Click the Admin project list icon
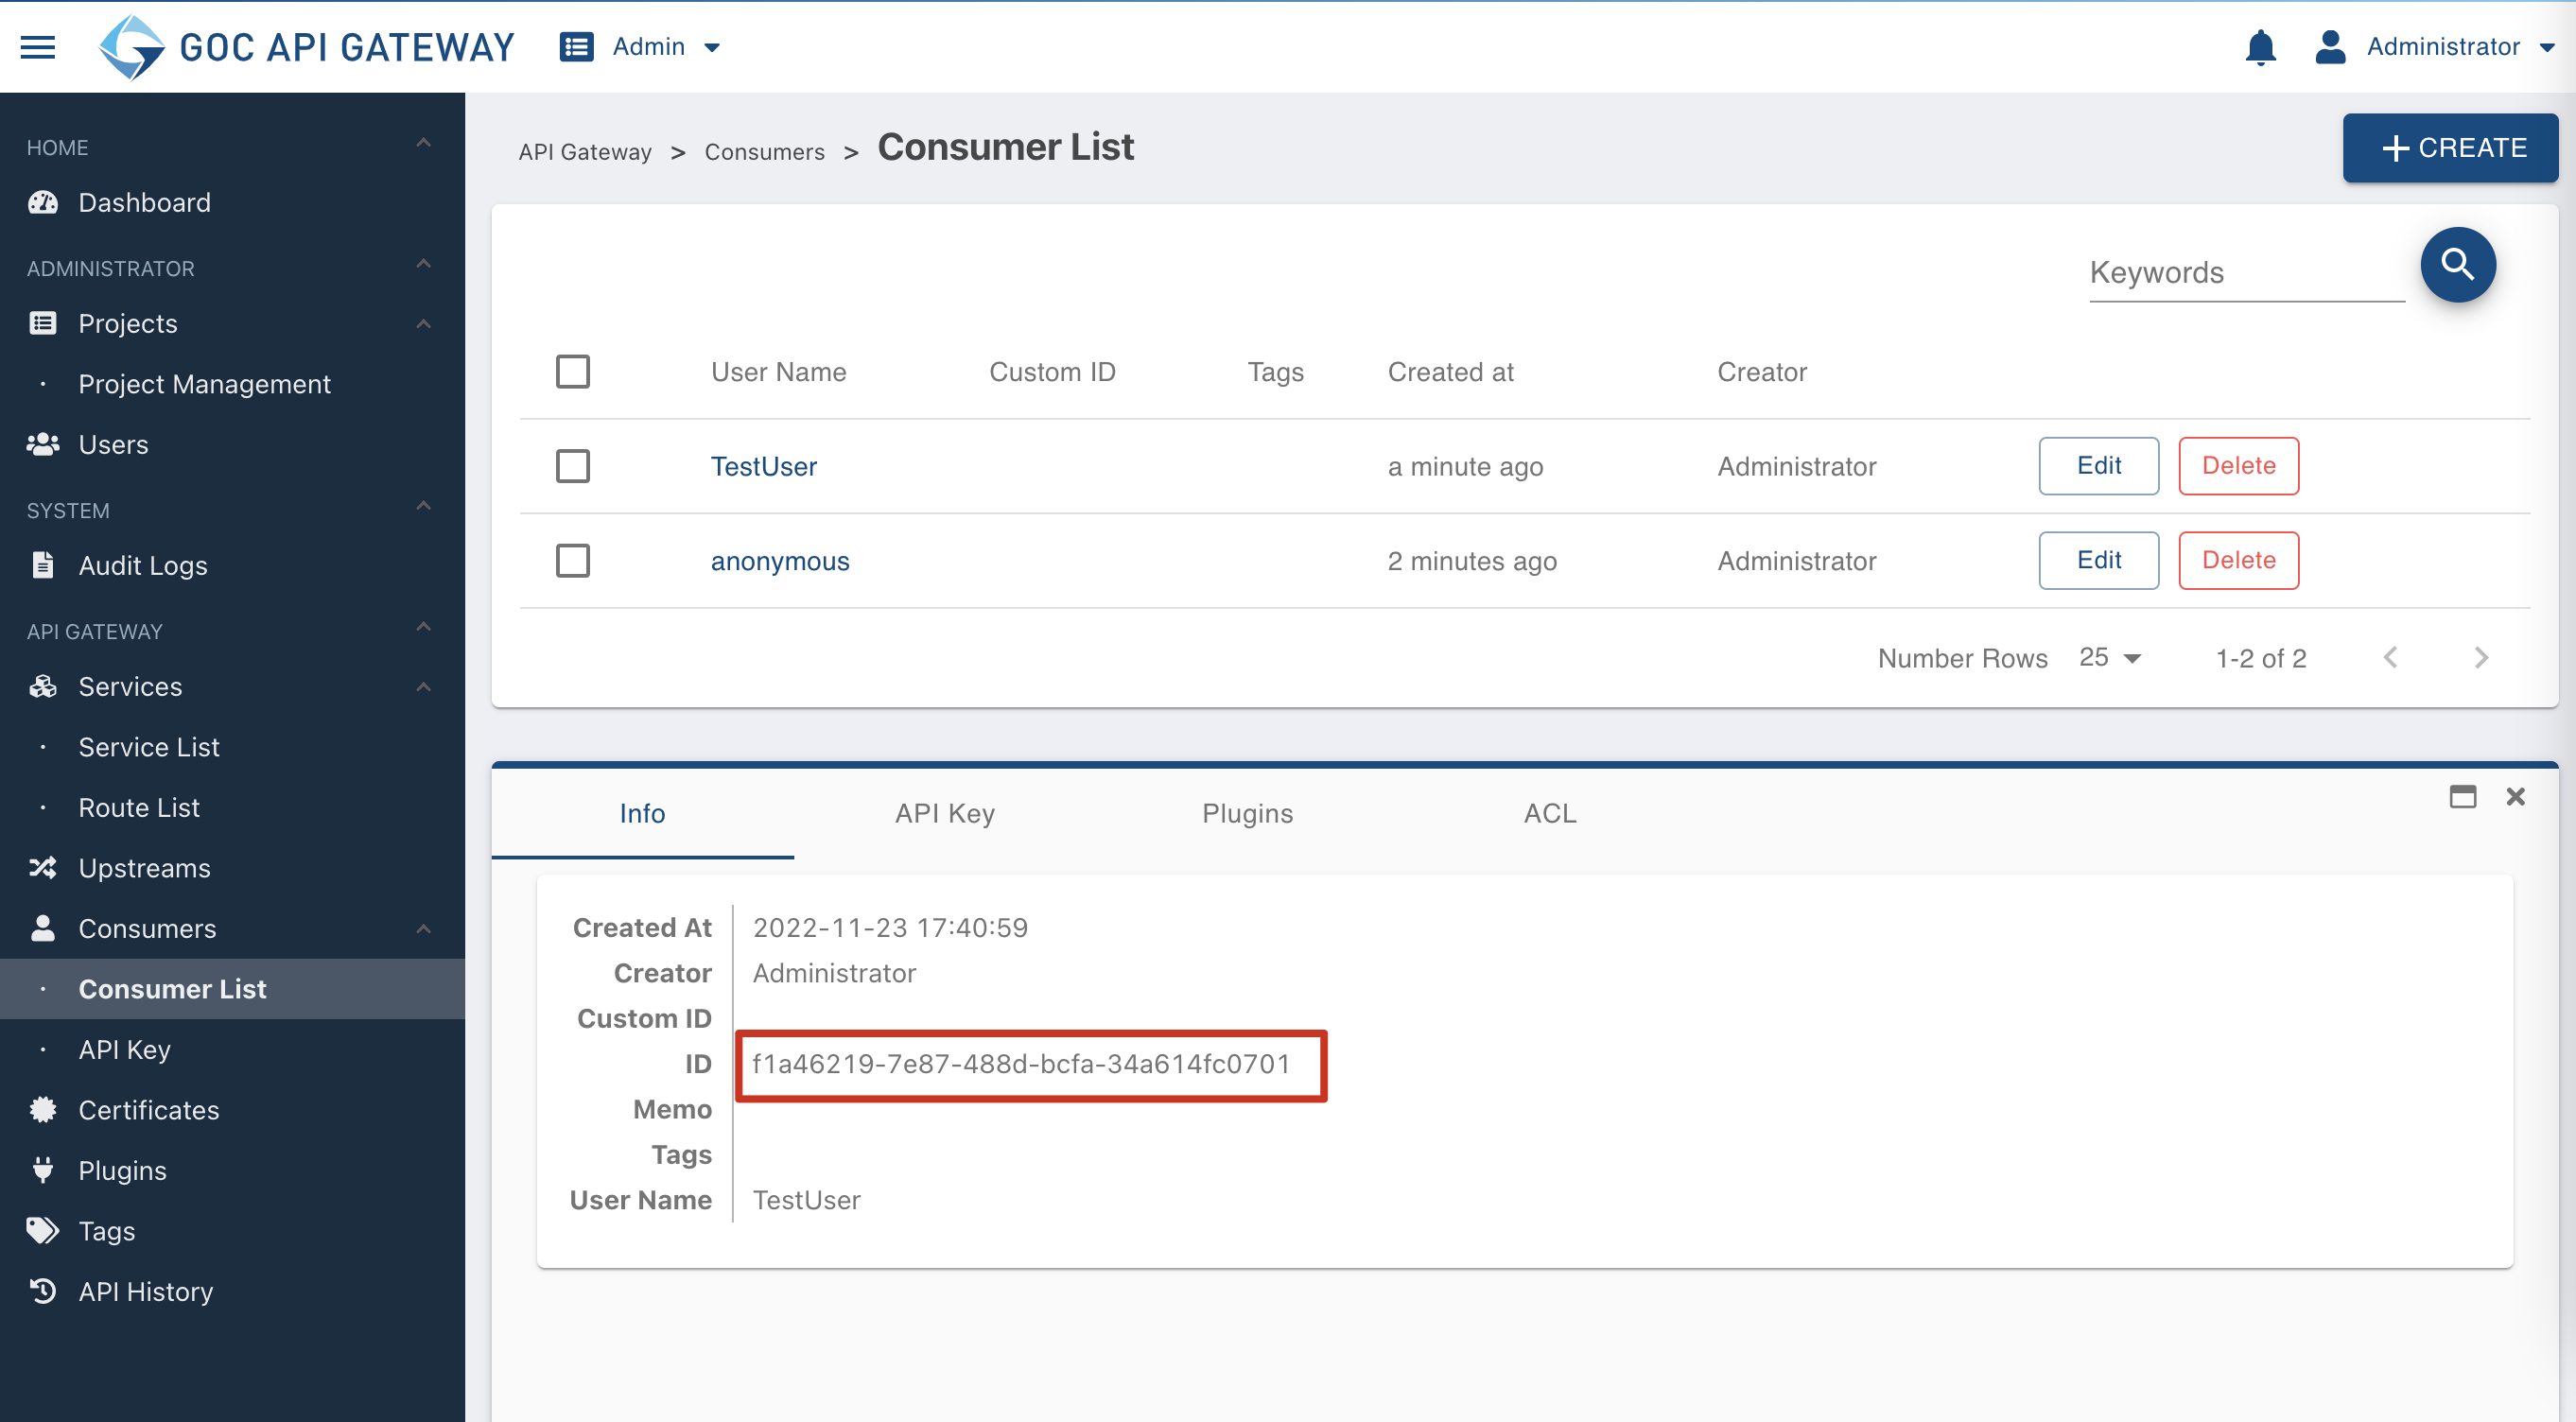 point(576,47)
